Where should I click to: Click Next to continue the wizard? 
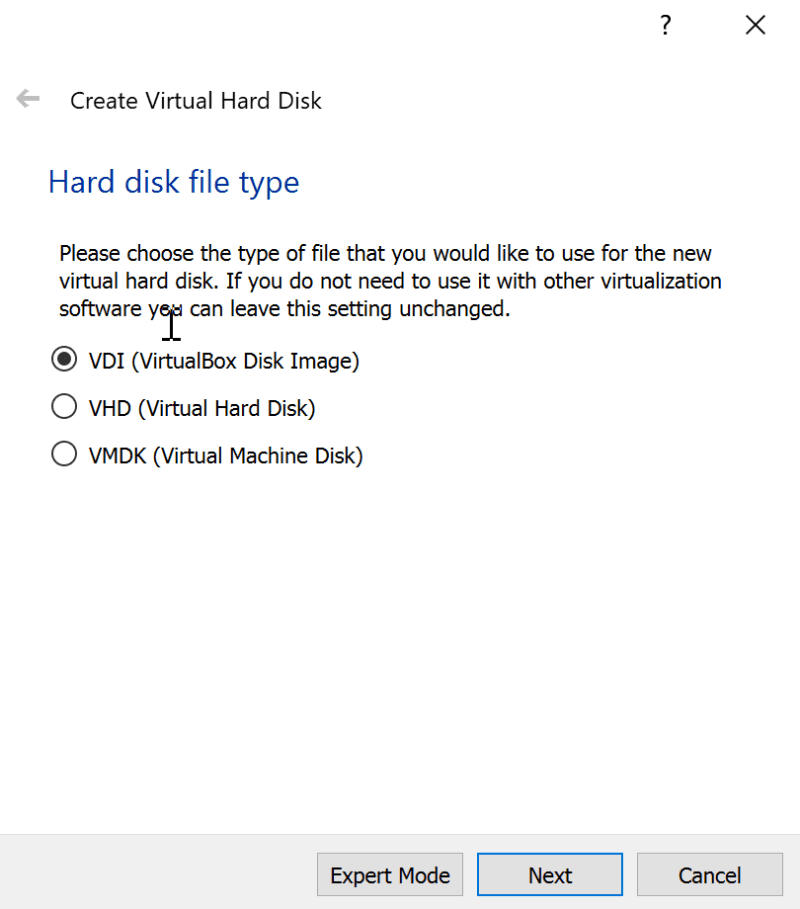point(549,874)
